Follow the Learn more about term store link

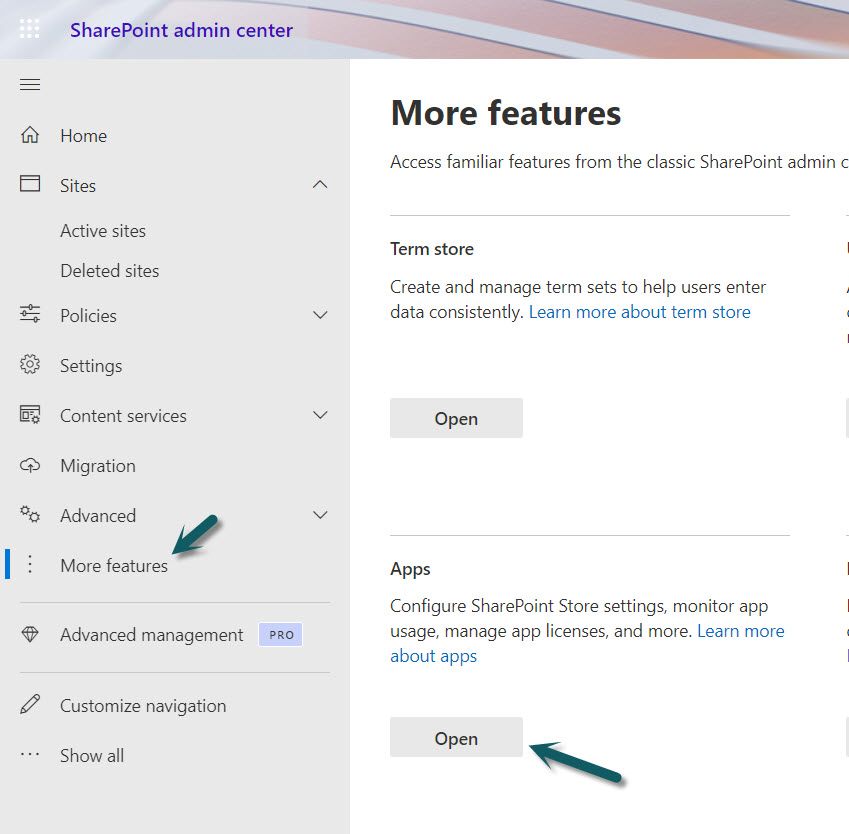[x=639, y=312]
